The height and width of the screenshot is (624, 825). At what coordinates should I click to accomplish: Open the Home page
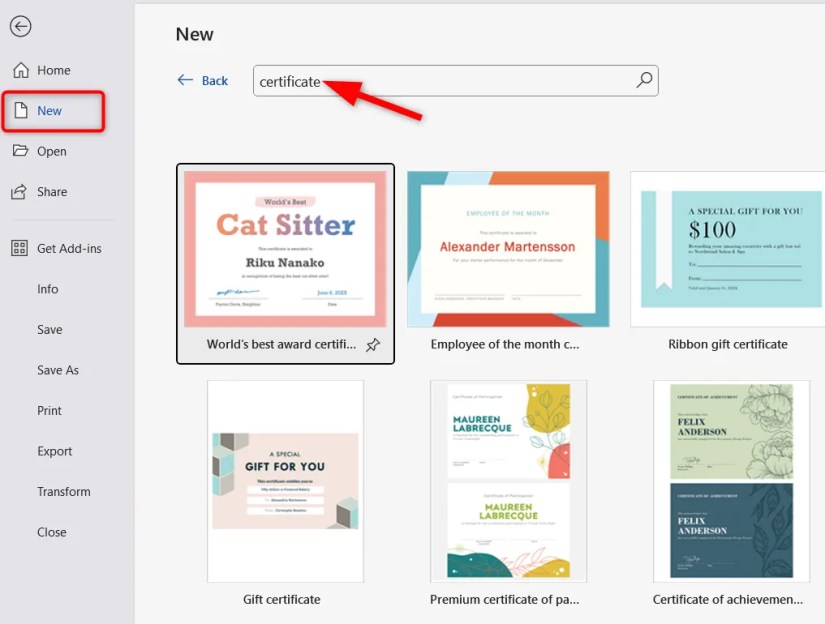tap(54, 70)
